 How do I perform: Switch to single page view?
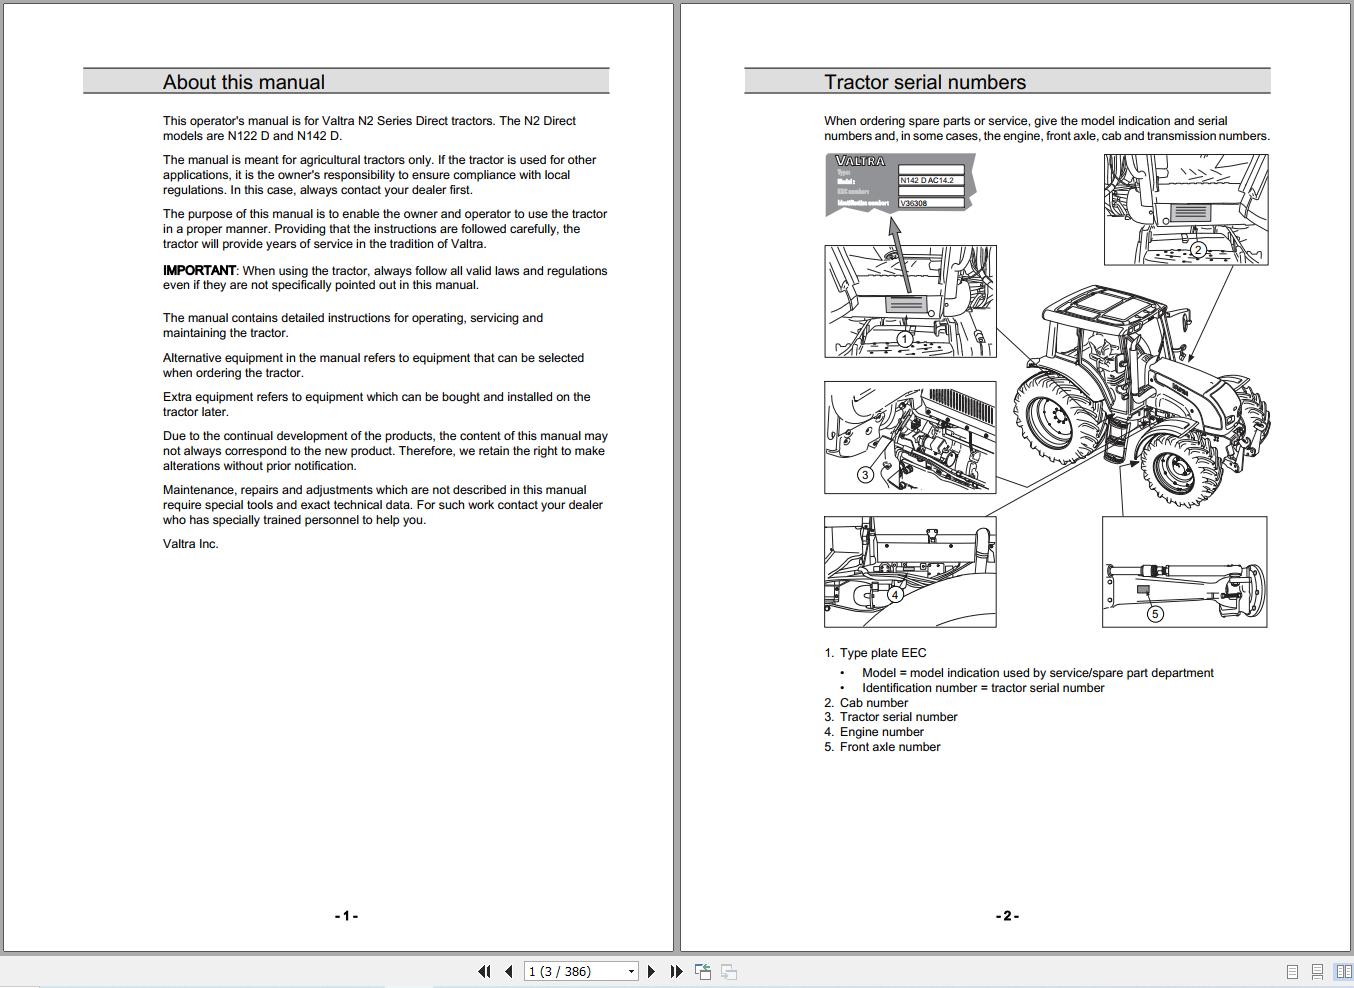pyautogui.click(x=1292, y=972)
